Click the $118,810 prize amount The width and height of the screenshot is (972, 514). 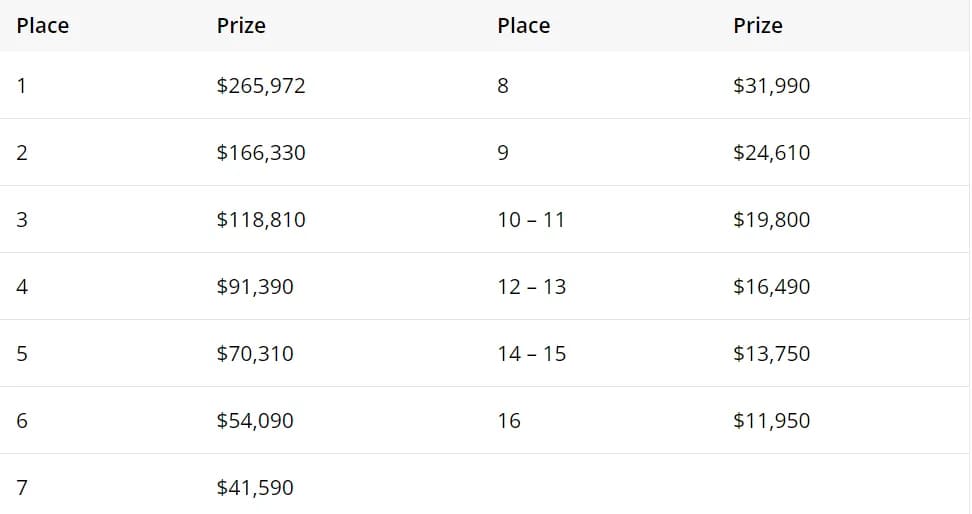(x=261, y=220)
